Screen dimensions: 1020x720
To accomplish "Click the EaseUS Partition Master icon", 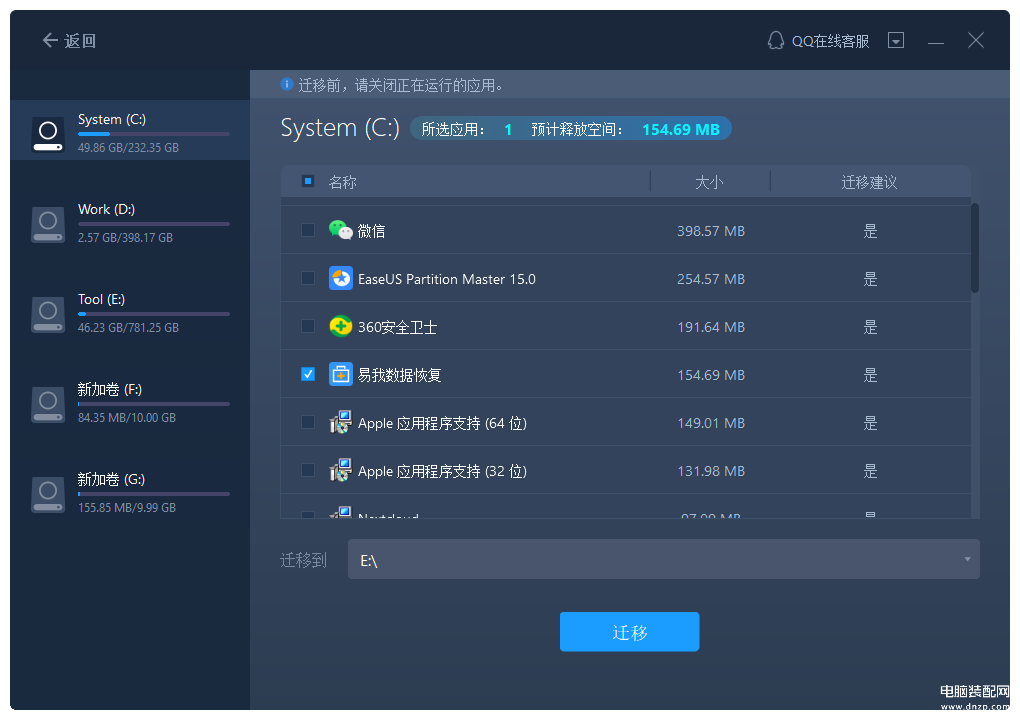I will (x=341, y=278).
